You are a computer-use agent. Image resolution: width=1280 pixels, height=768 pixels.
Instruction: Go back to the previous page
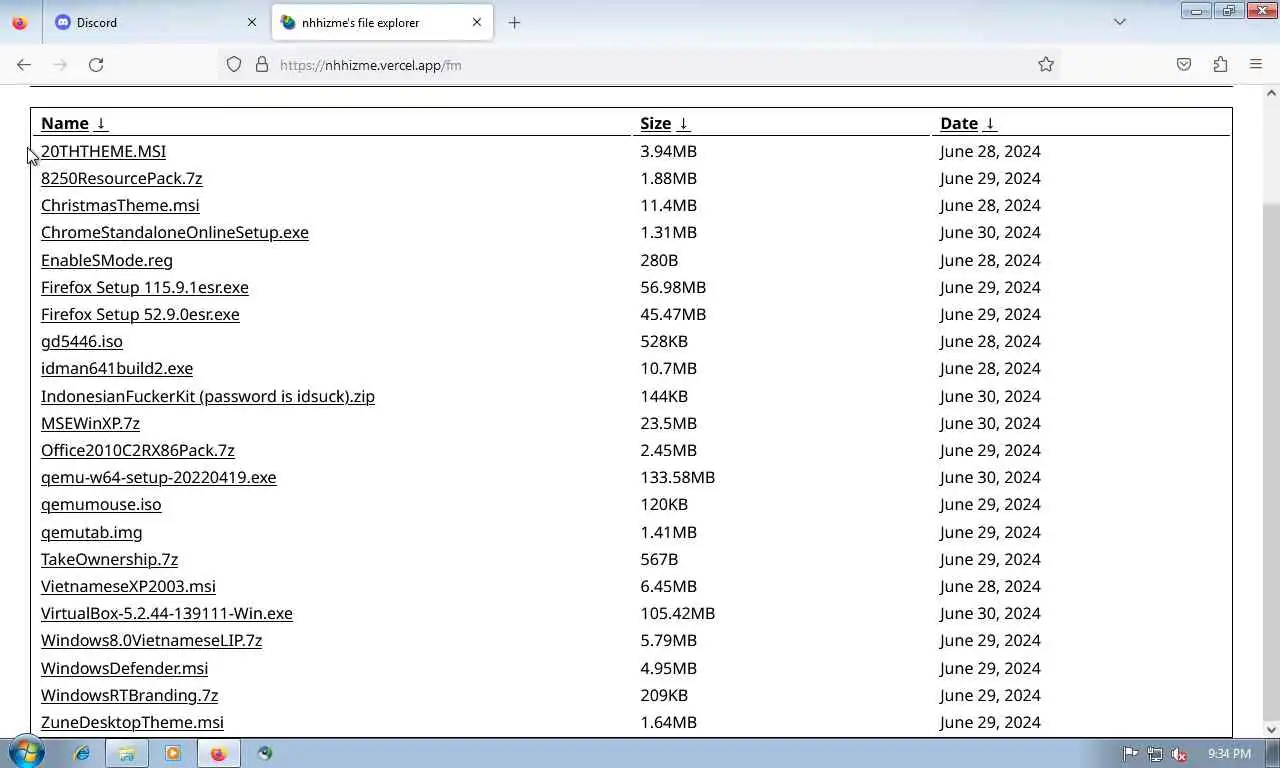point(24,65)
